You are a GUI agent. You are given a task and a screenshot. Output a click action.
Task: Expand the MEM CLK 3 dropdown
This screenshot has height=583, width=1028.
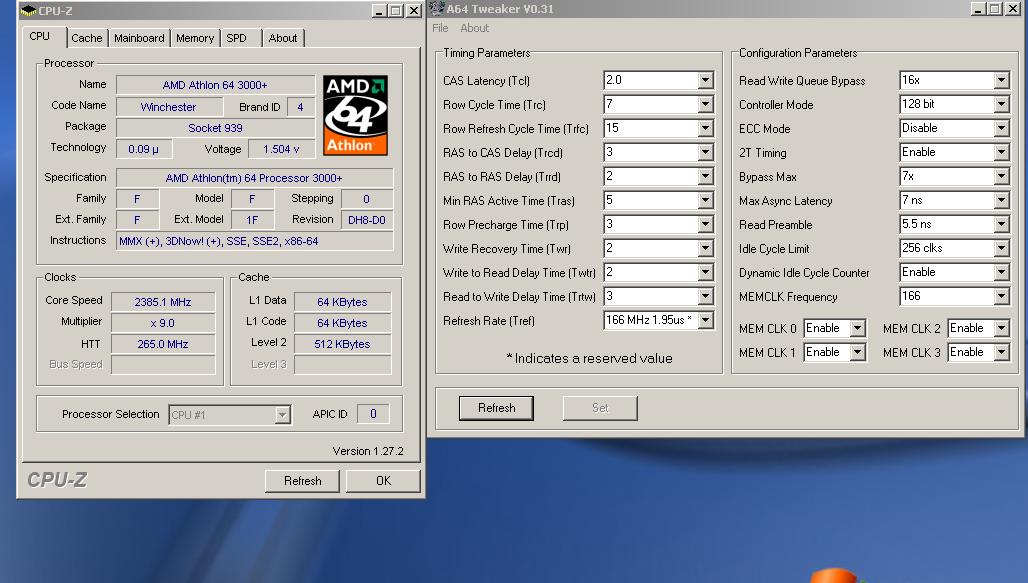click(1001, 352)
